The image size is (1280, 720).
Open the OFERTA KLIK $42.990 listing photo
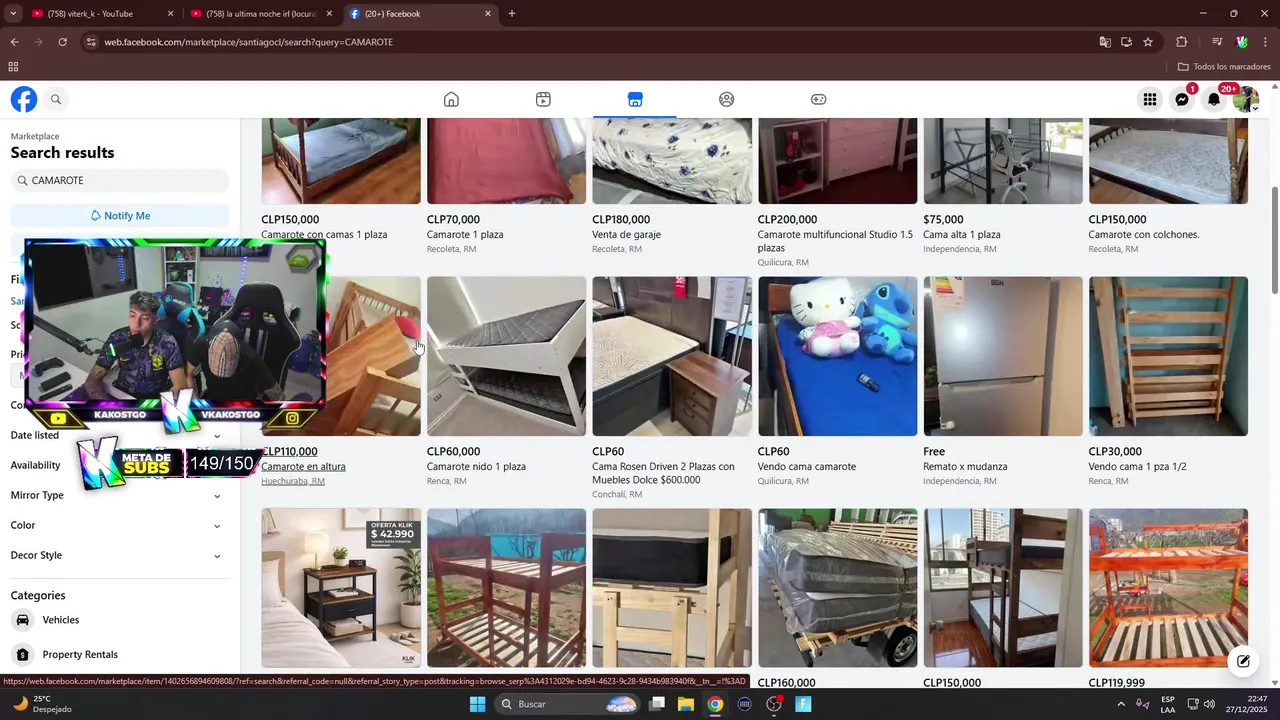click(341, 588)
